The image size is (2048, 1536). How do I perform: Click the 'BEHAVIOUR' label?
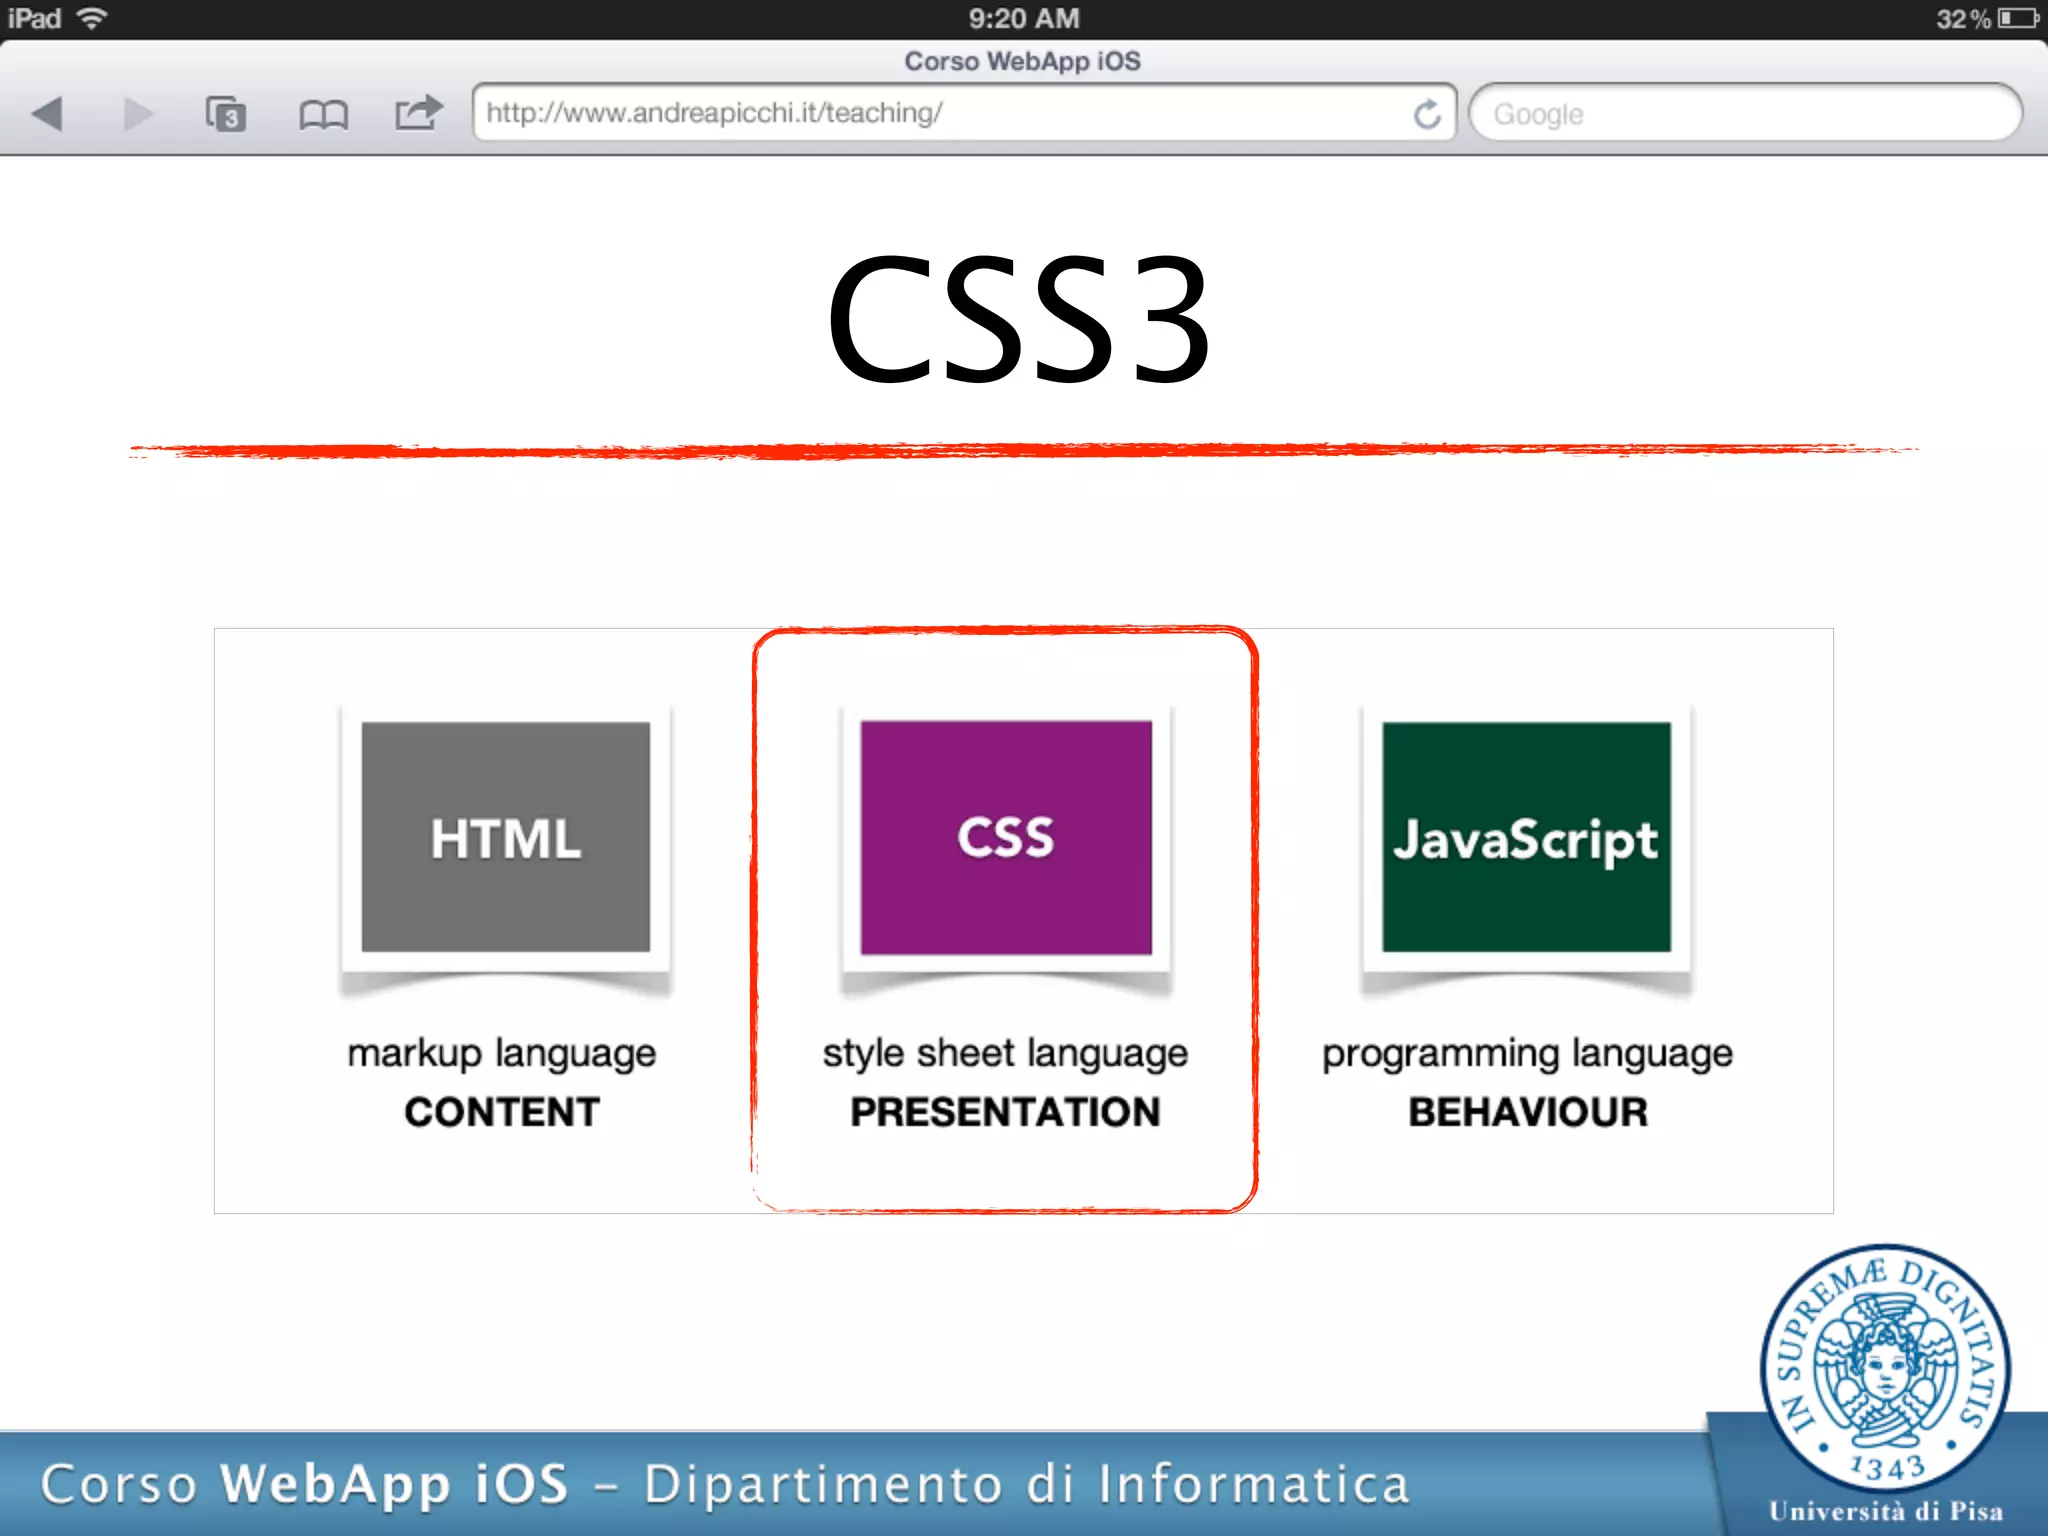(1528, 1112)
